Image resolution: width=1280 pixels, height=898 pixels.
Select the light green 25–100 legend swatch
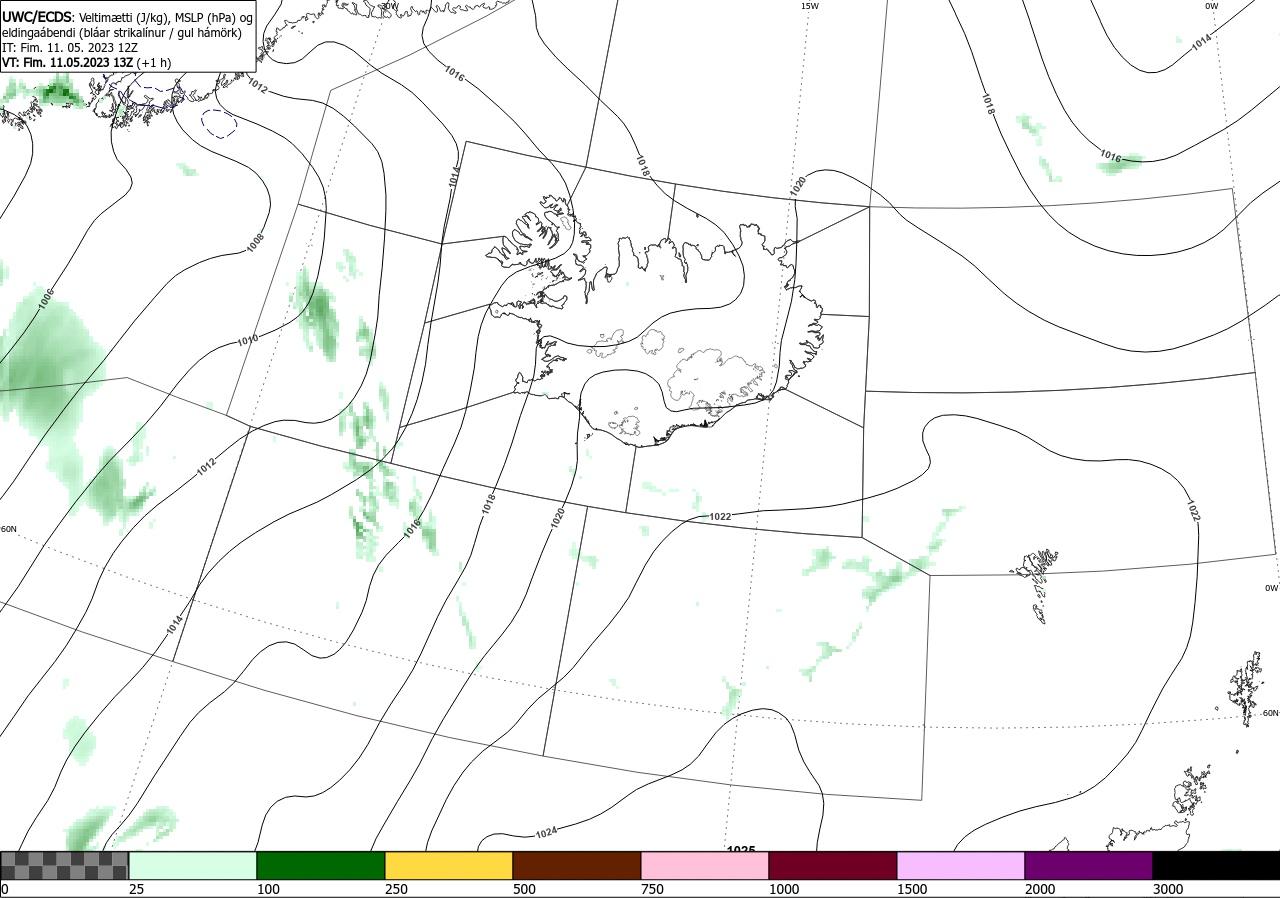coord(193,865)
